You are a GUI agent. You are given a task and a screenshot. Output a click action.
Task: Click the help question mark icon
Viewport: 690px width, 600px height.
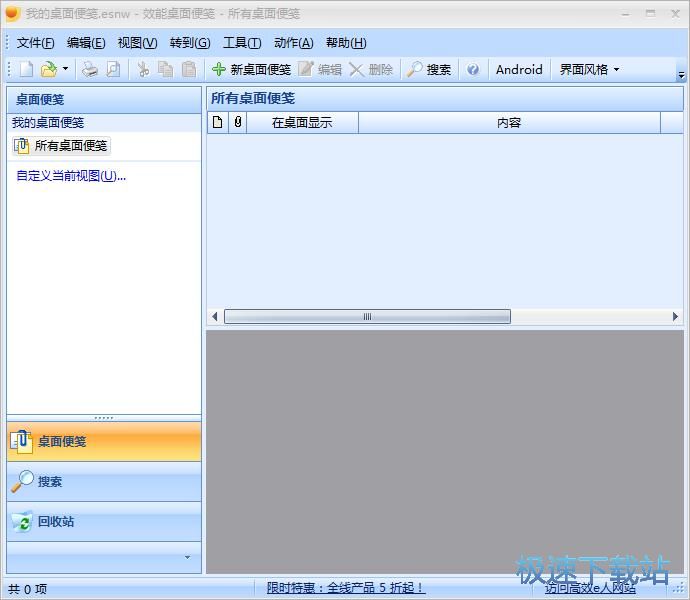coord(473,69)
